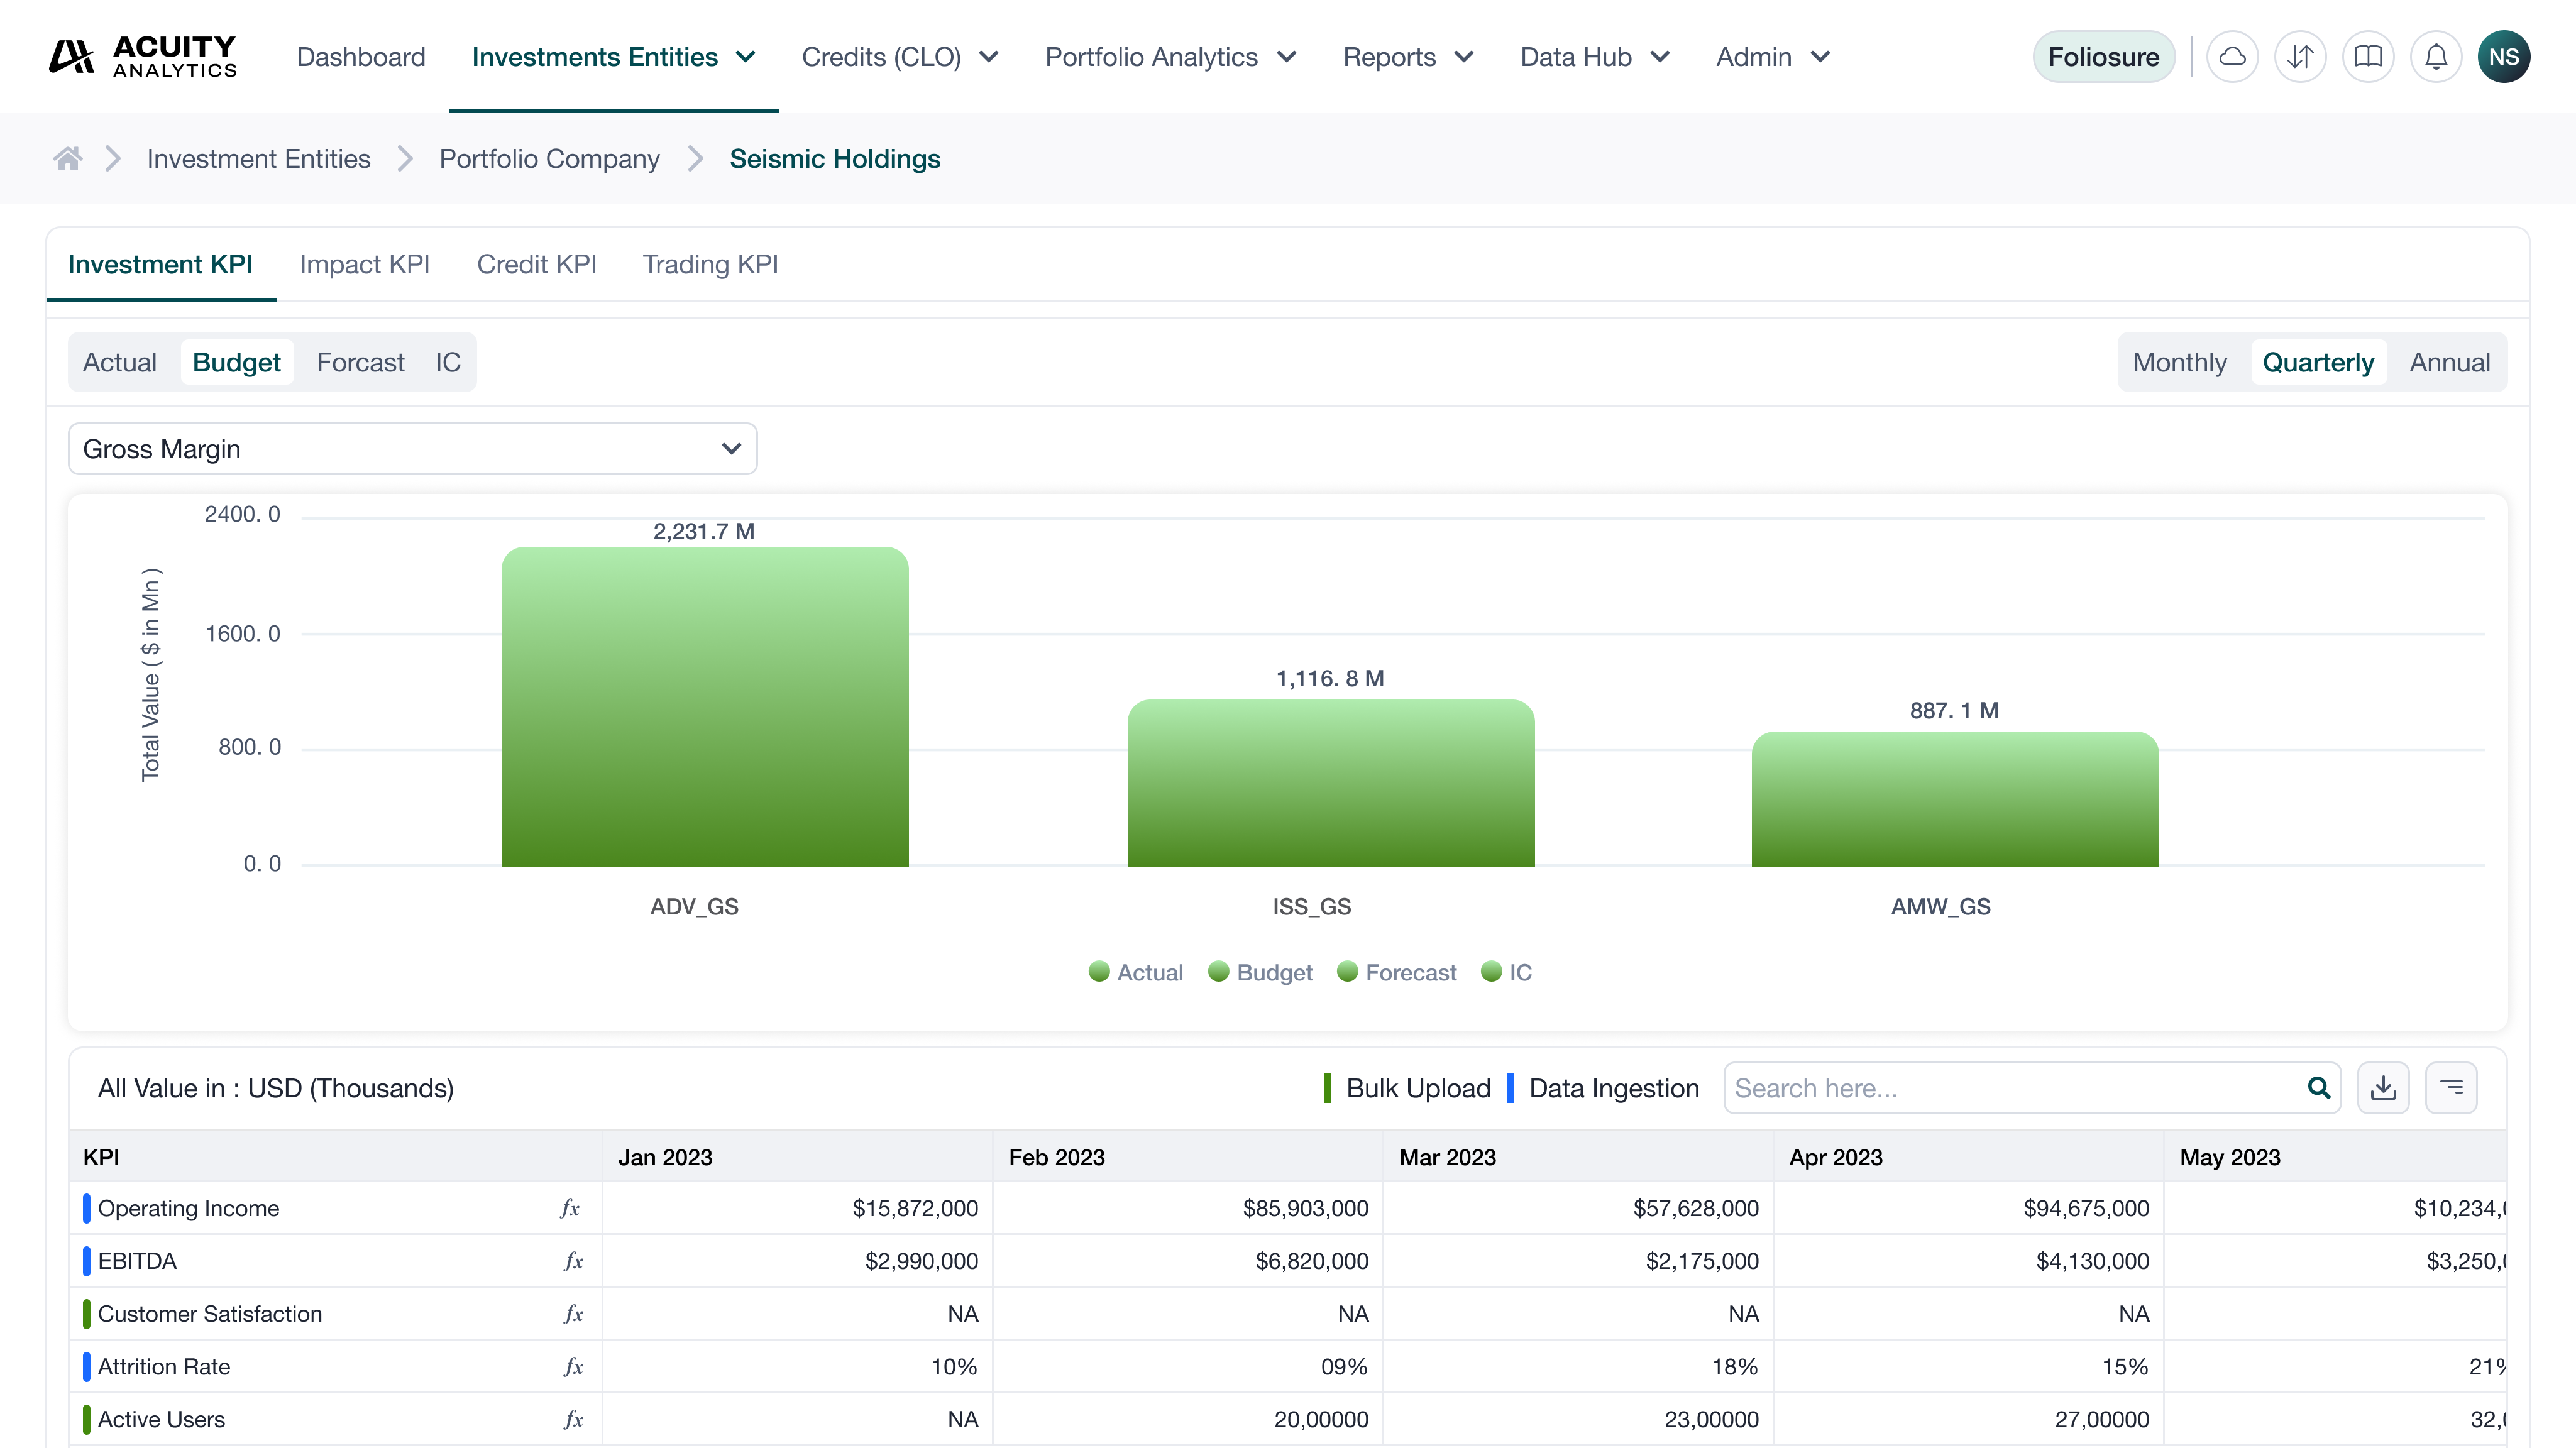This screenshot has height=1448, width=2576.
Task: Switch to the Credit KPI tab
Action: pyautogui.click(x=536, y=264)
